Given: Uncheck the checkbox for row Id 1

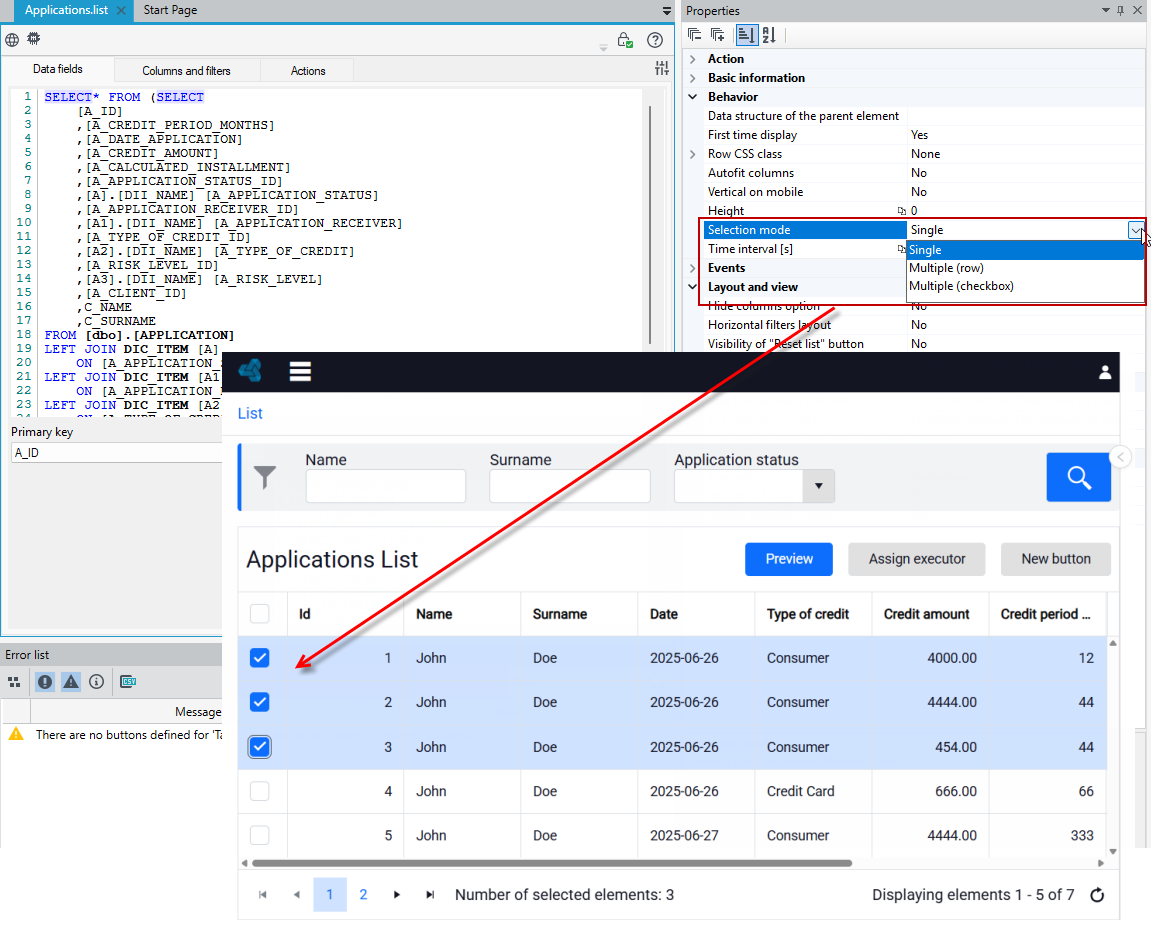Looking at the screenshot, I should [259, 658].
